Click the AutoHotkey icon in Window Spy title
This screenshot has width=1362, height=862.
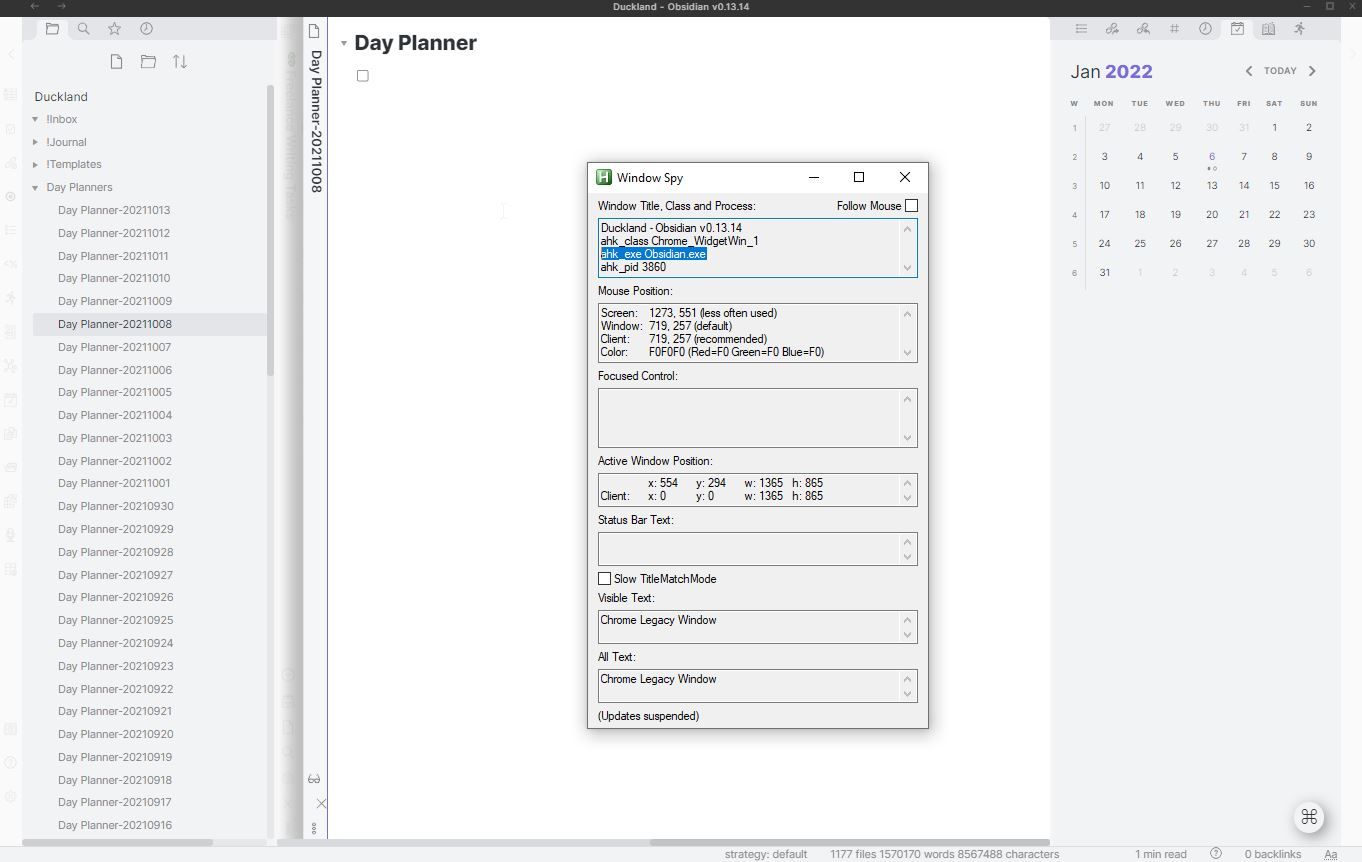tap(603, 177)
